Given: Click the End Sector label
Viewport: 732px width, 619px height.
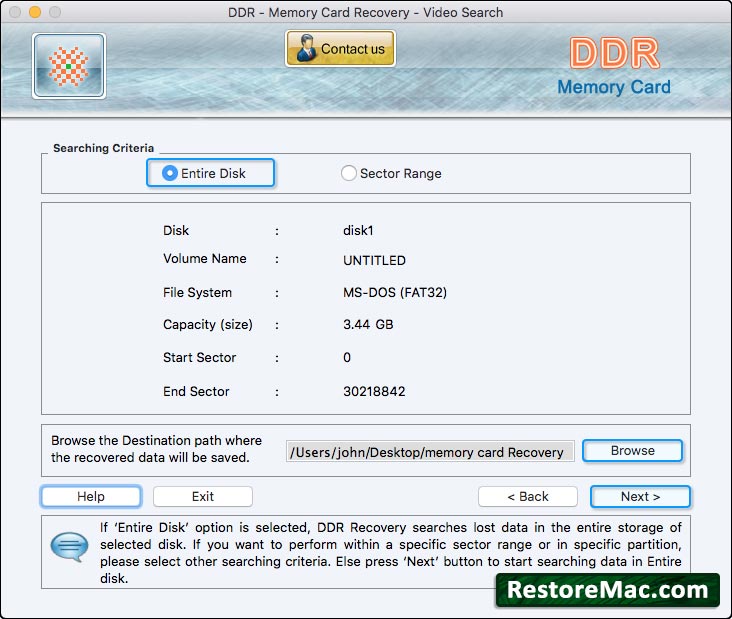Looking at the screenshot, I should tap(196, 391).
